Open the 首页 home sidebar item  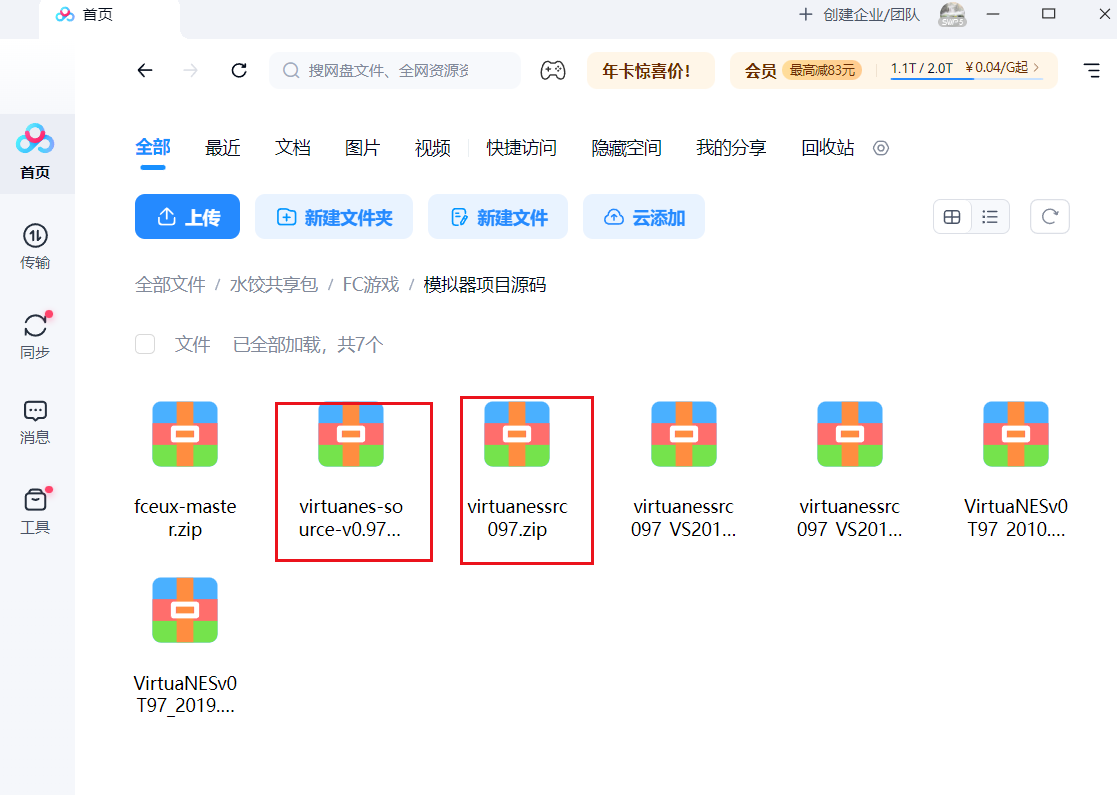coord(35,153)
